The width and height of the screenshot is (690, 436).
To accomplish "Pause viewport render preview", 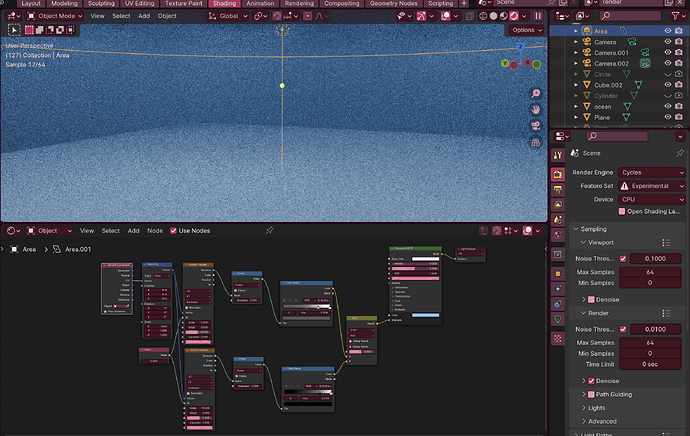I will click(538, 16).
